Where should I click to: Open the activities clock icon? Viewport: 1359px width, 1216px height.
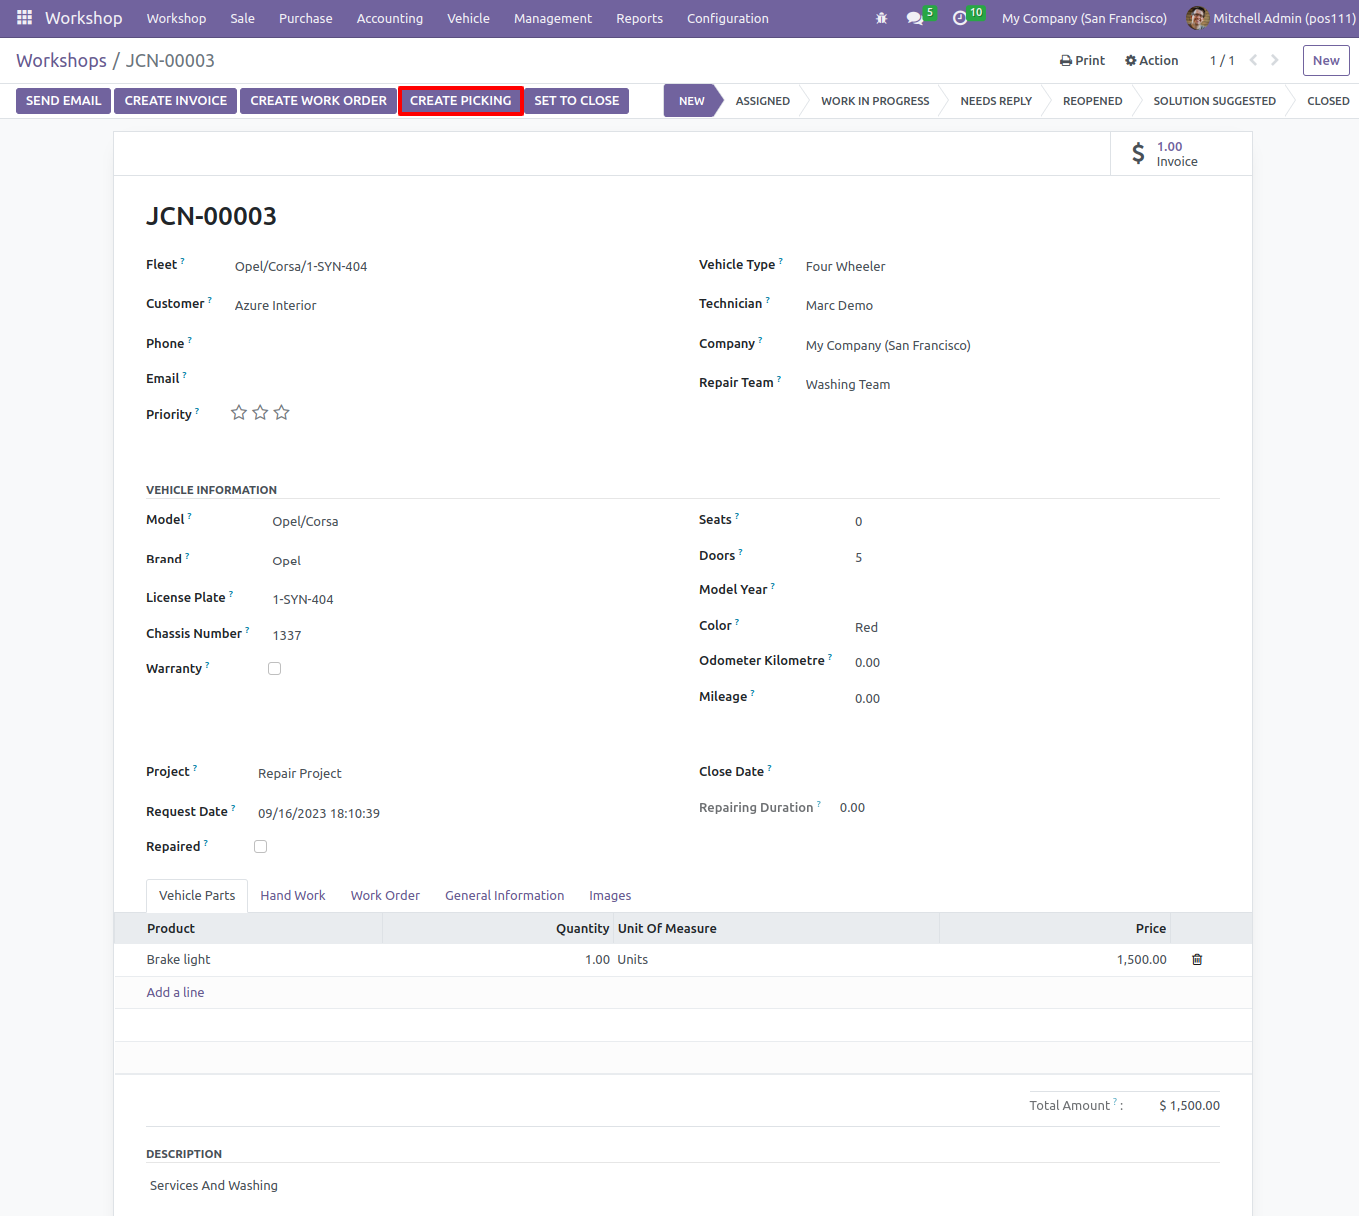coord(960,18)
